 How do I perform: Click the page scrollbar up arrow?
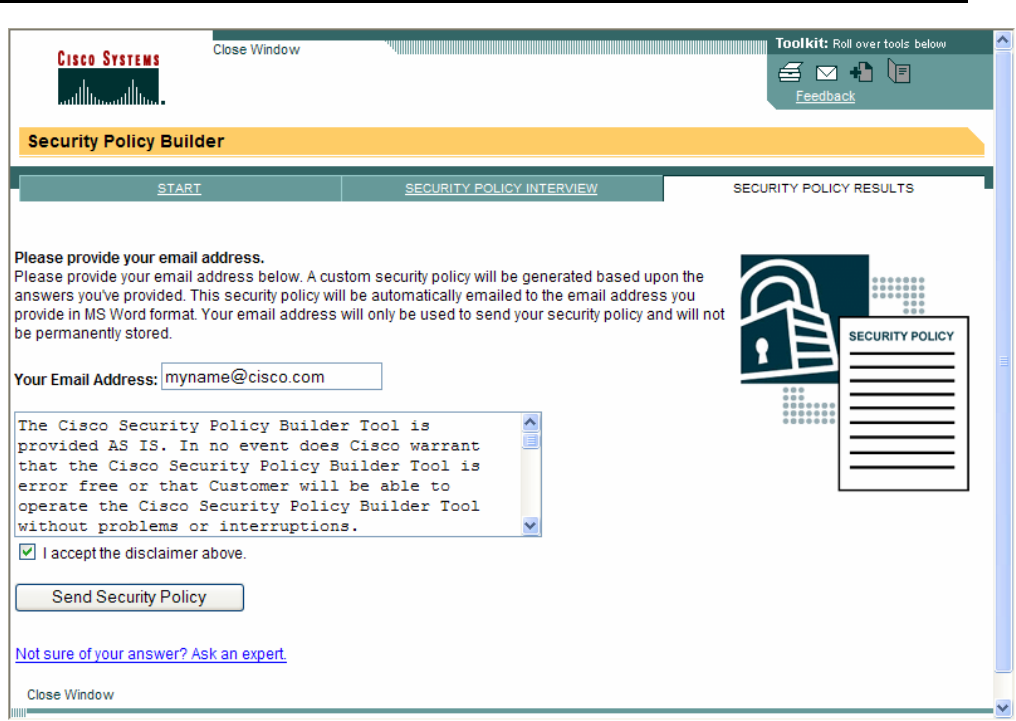[1003, 40]
